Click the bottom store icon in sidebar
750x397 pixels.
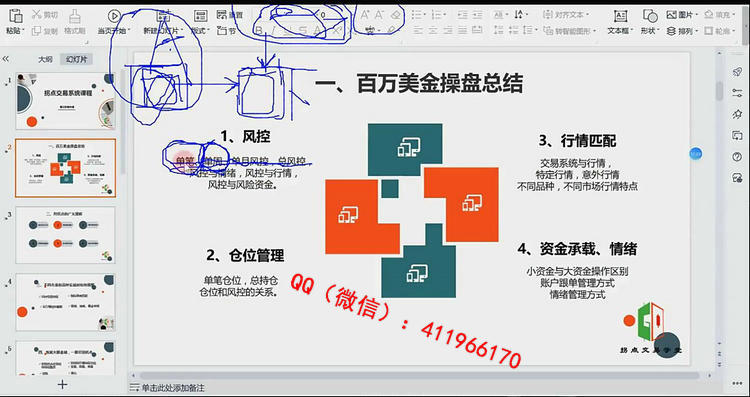coord(737,178)
